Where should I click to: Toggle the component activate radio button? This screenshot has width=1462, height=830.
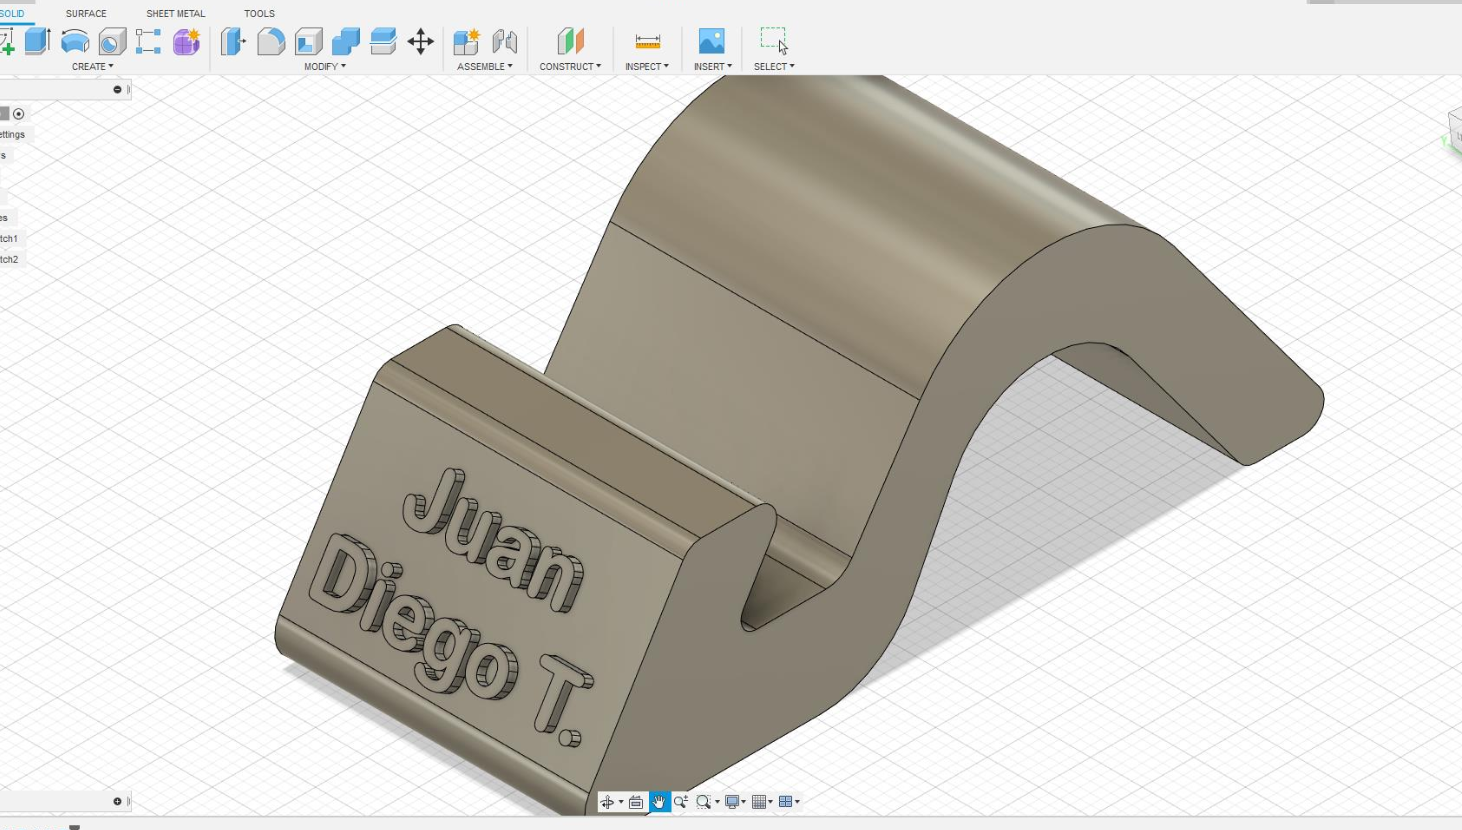(x=18, y=114)
